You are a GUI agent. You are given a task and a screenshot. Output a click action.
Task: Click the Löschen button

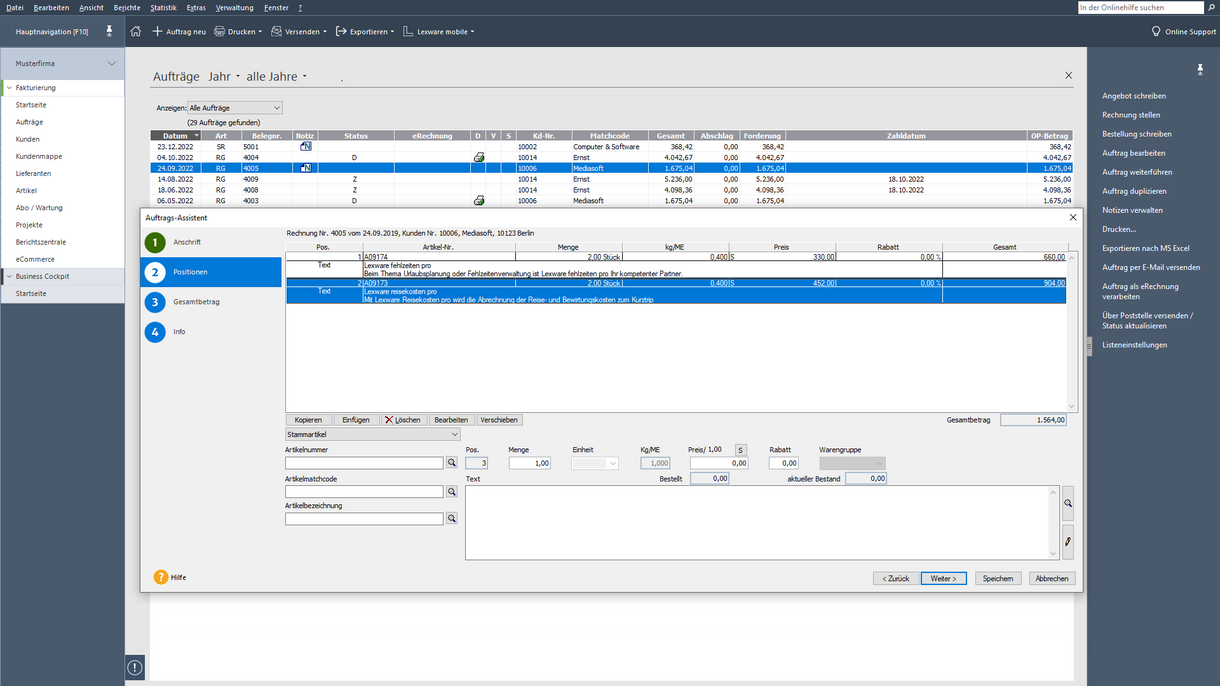coord(402,420)
